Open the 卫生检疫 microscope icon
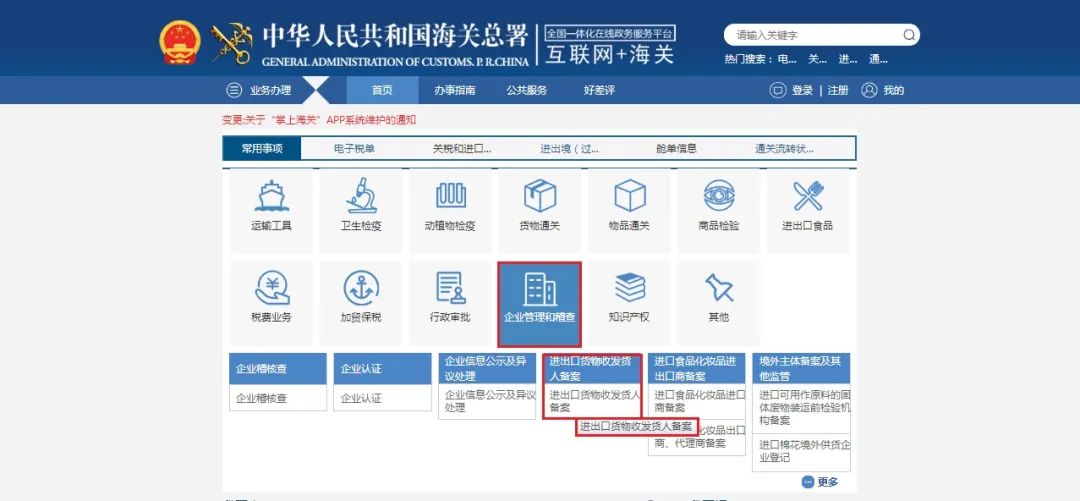Viewport: 1080px width, 501px height. 361,196
